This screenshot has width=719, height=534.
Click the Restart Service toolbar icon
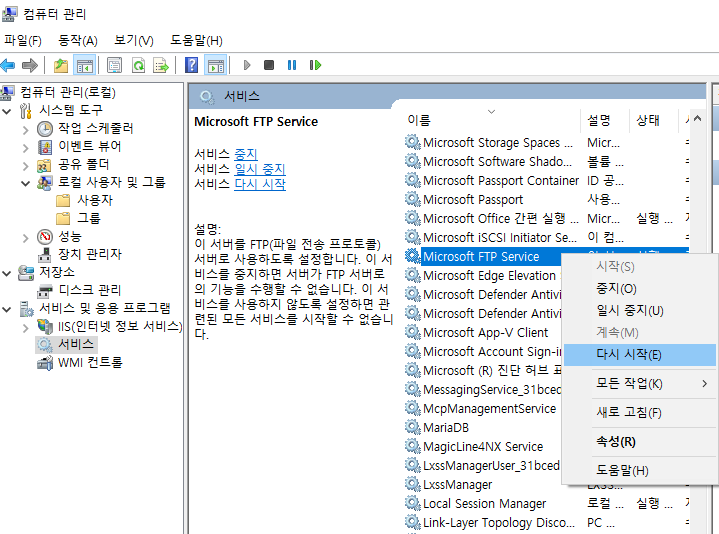point(315,65)
